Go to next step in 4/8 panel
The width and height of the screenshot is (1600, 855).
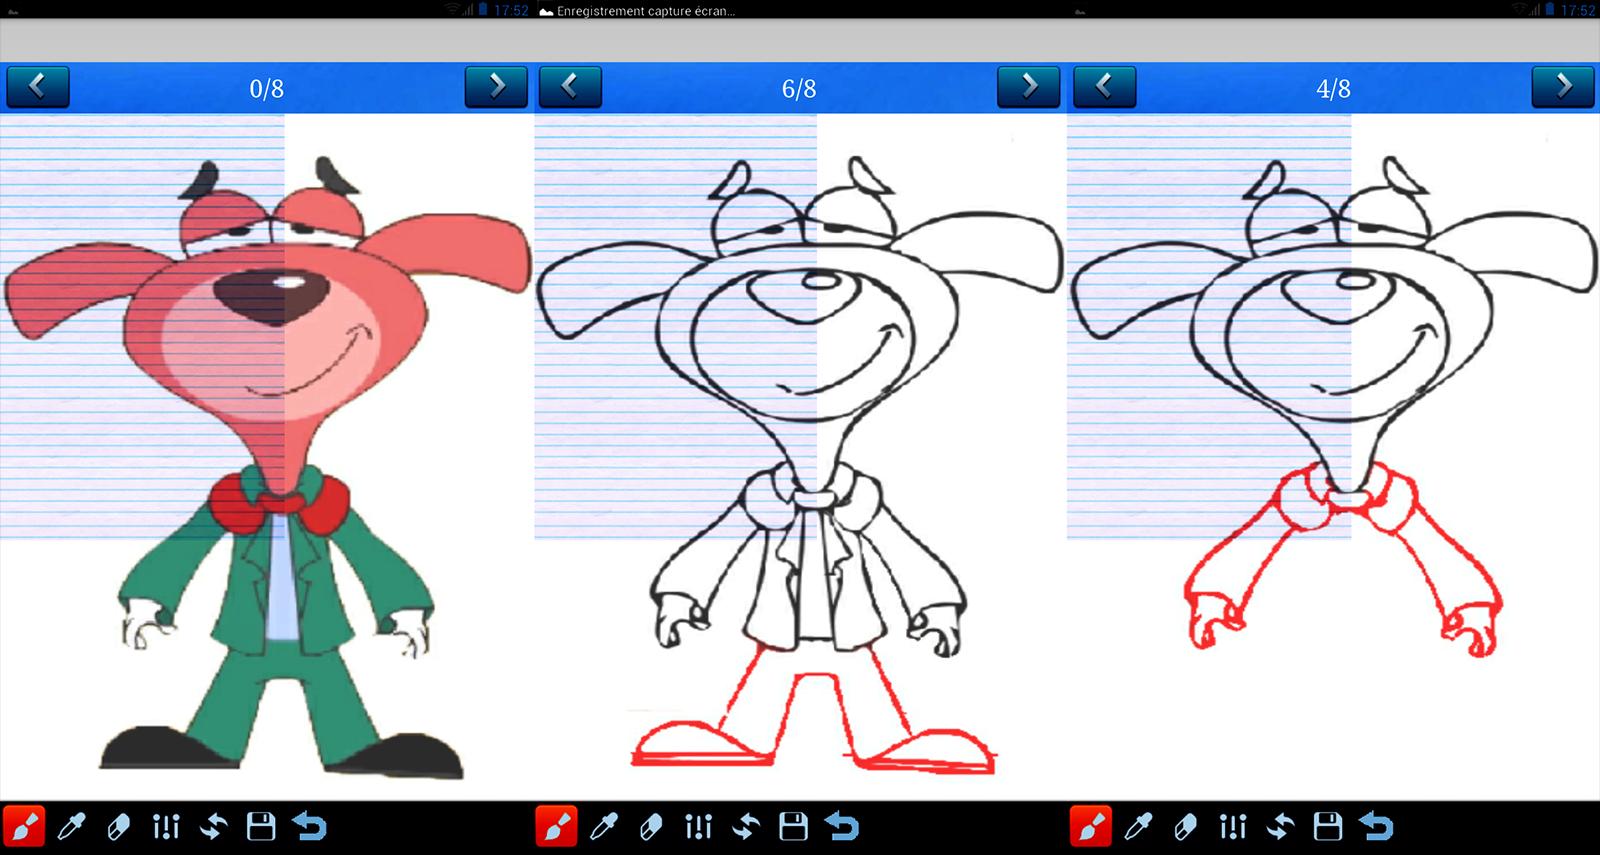coord(1564,87)
